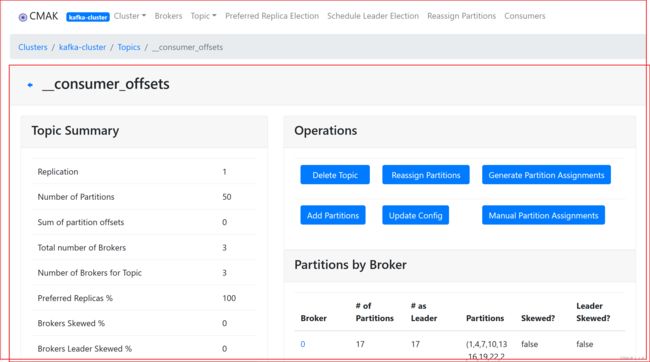This screenshot has height=362, width=650.
Task: Click the Update Config button
Action: pyautogui.click(x=415, y=215)
